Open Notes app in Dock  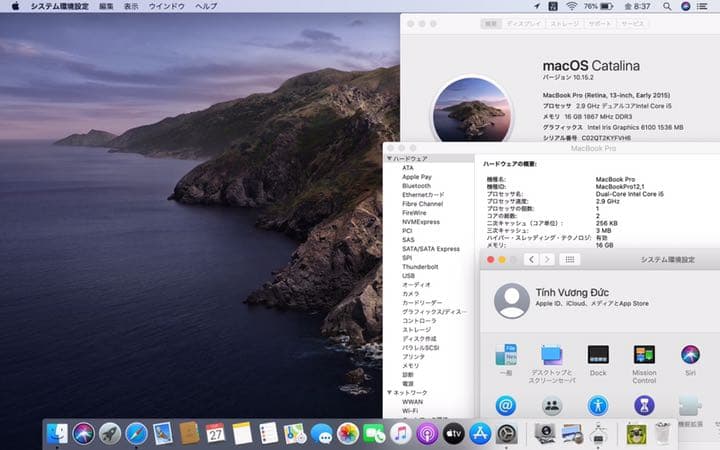tap(242, 433)
